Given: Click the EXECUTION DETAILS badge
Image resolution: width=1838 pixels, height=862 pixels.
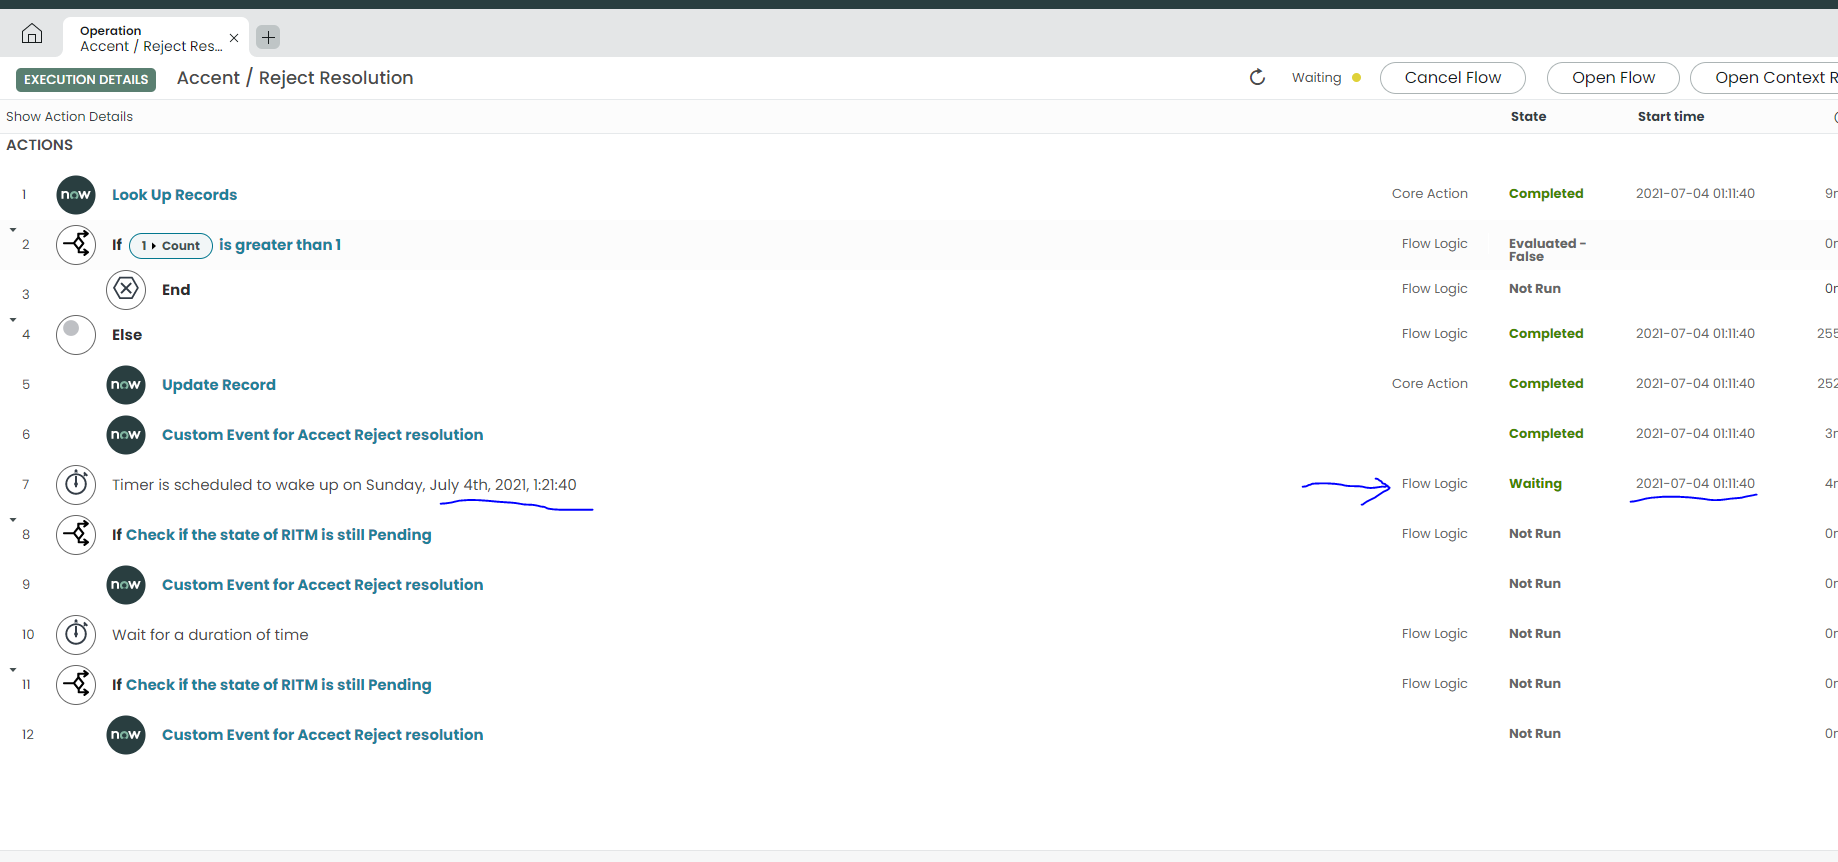Looking at the screenshot, I should tap(86, 80).
